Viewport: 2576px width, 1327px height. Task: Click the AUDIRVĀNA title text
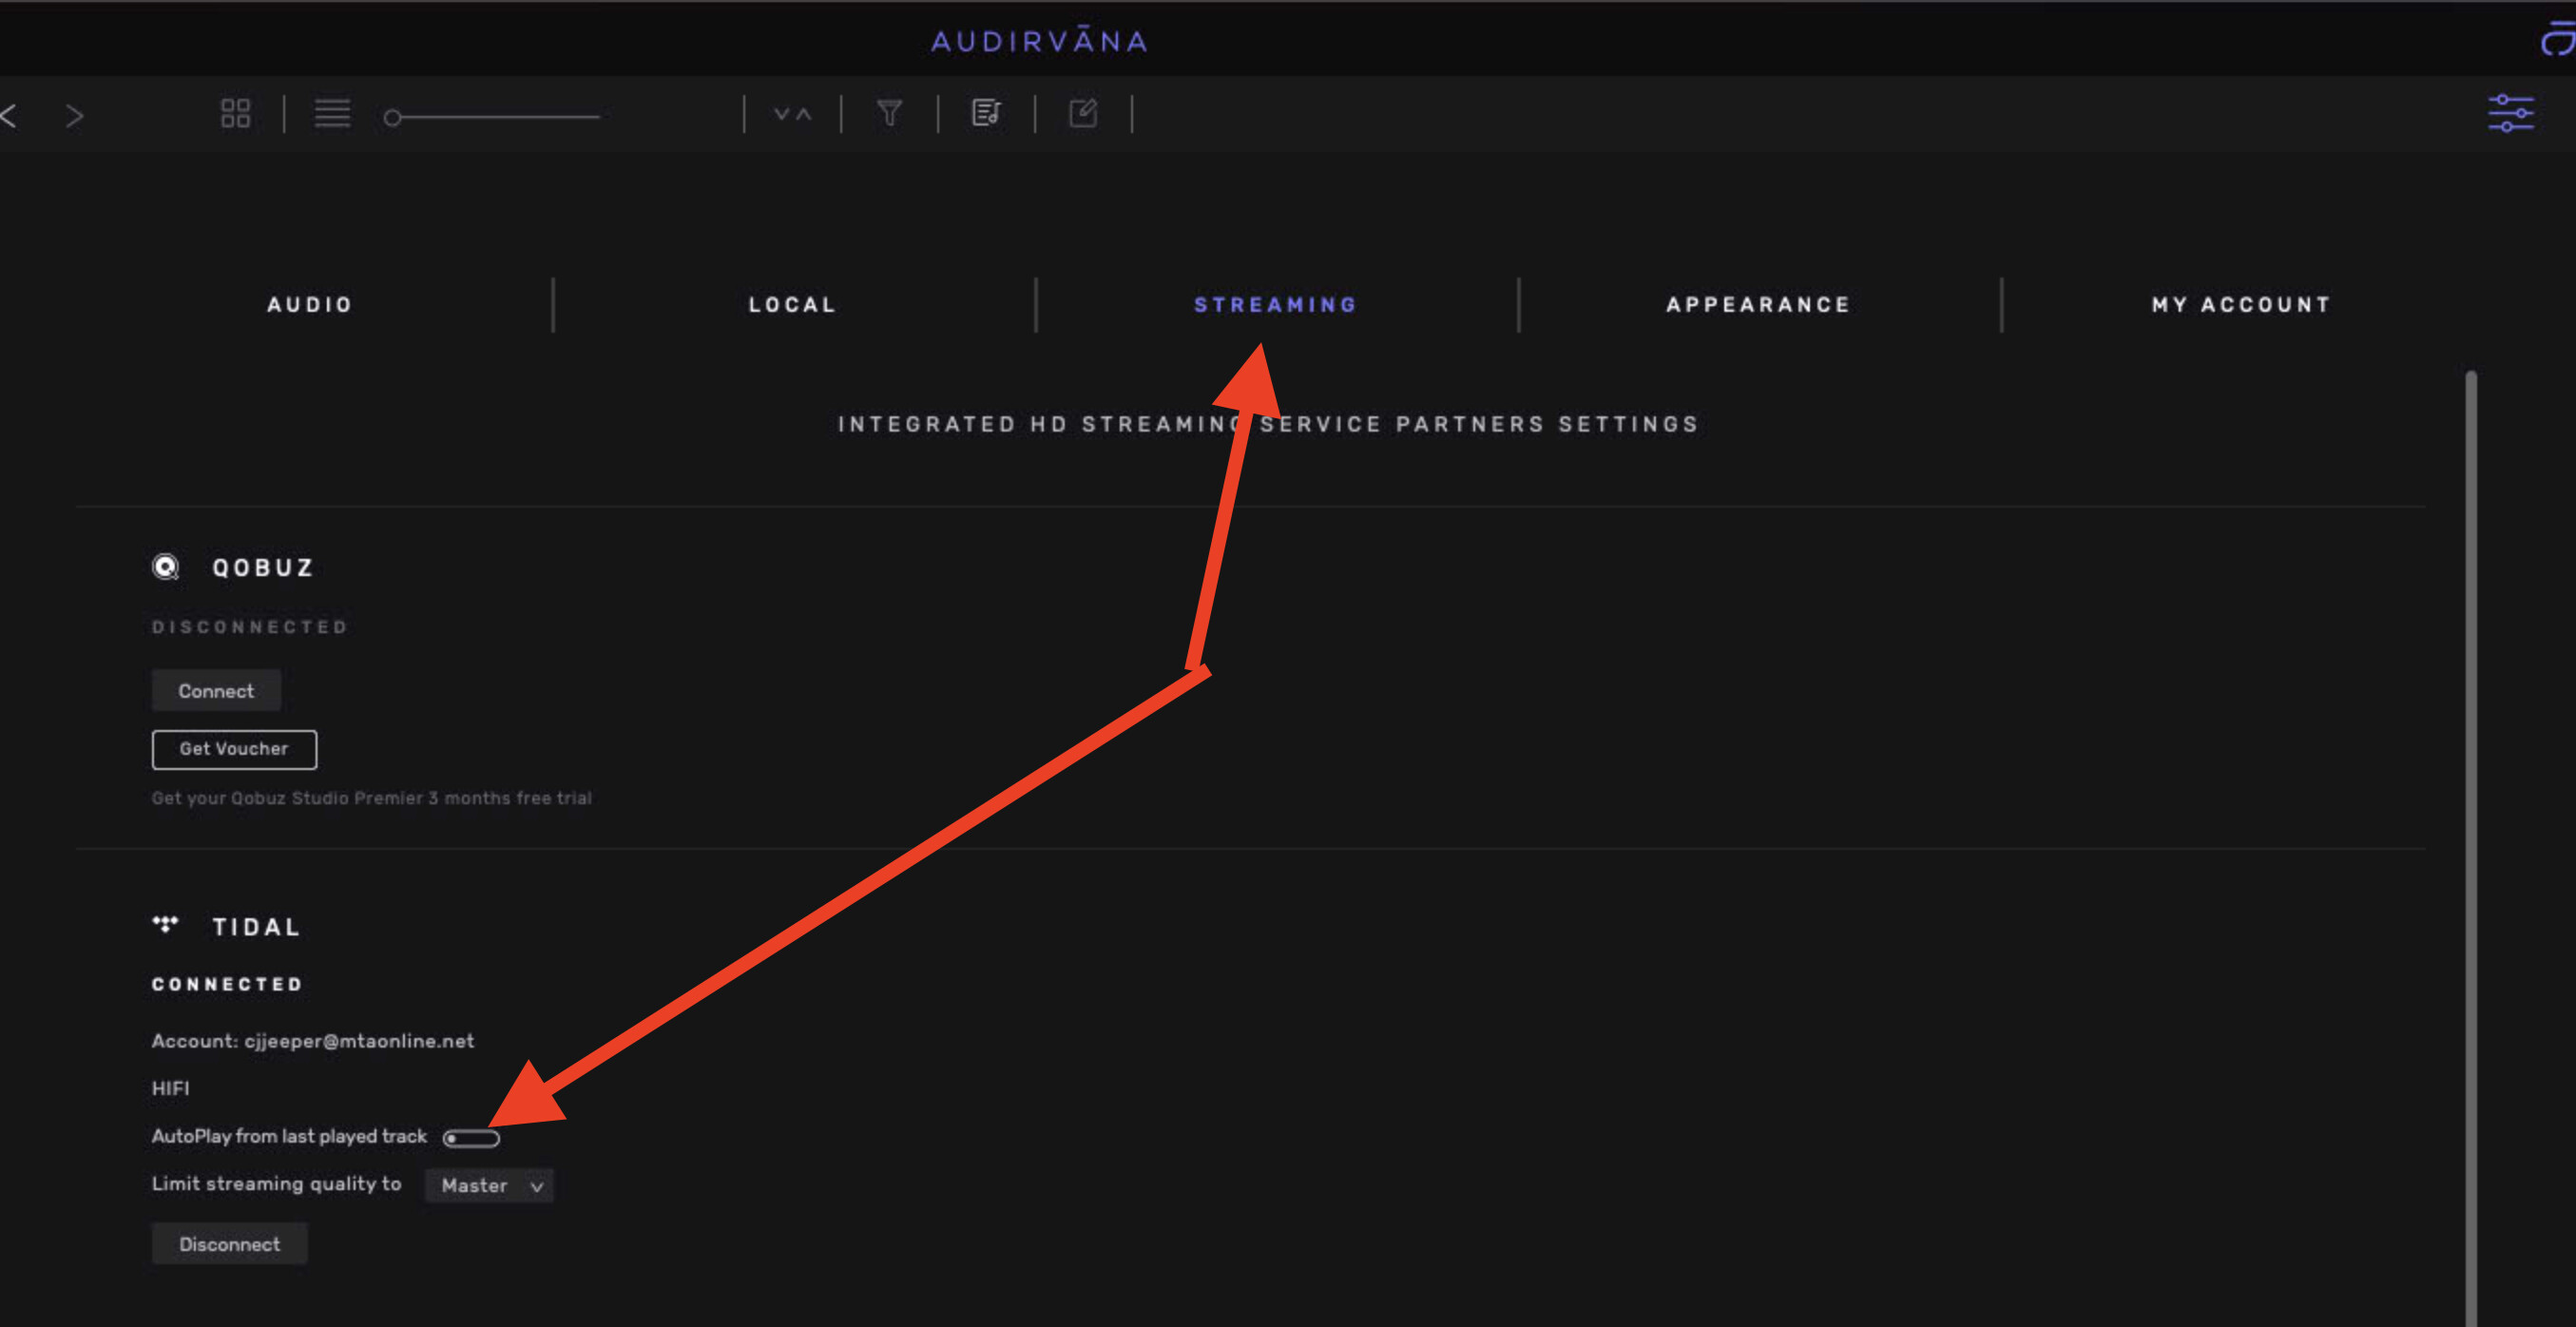coord(1040,40)
